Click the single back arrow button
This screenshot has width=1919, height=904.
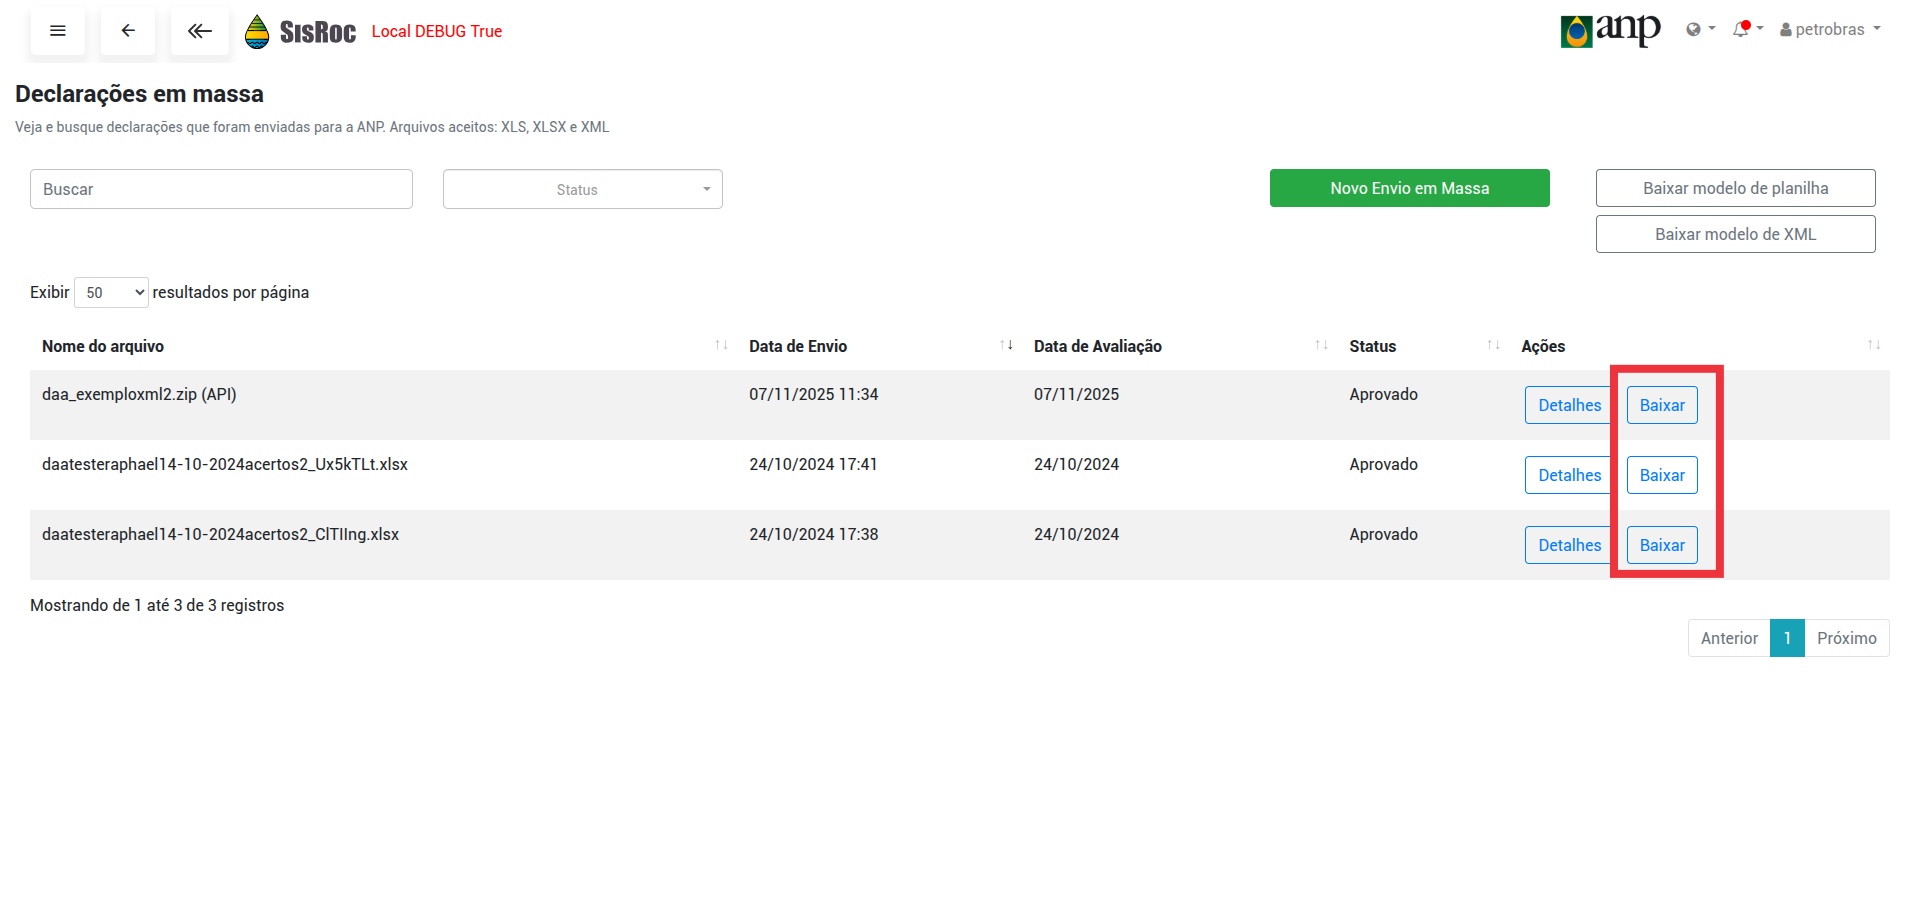coord(128,31)
